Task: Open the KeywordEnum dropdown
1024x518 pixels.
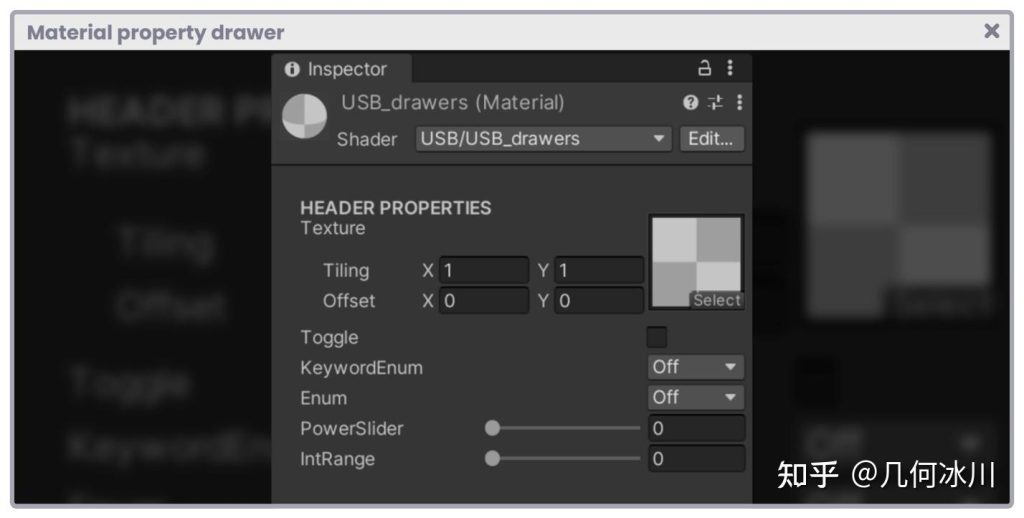Action: 696,367
